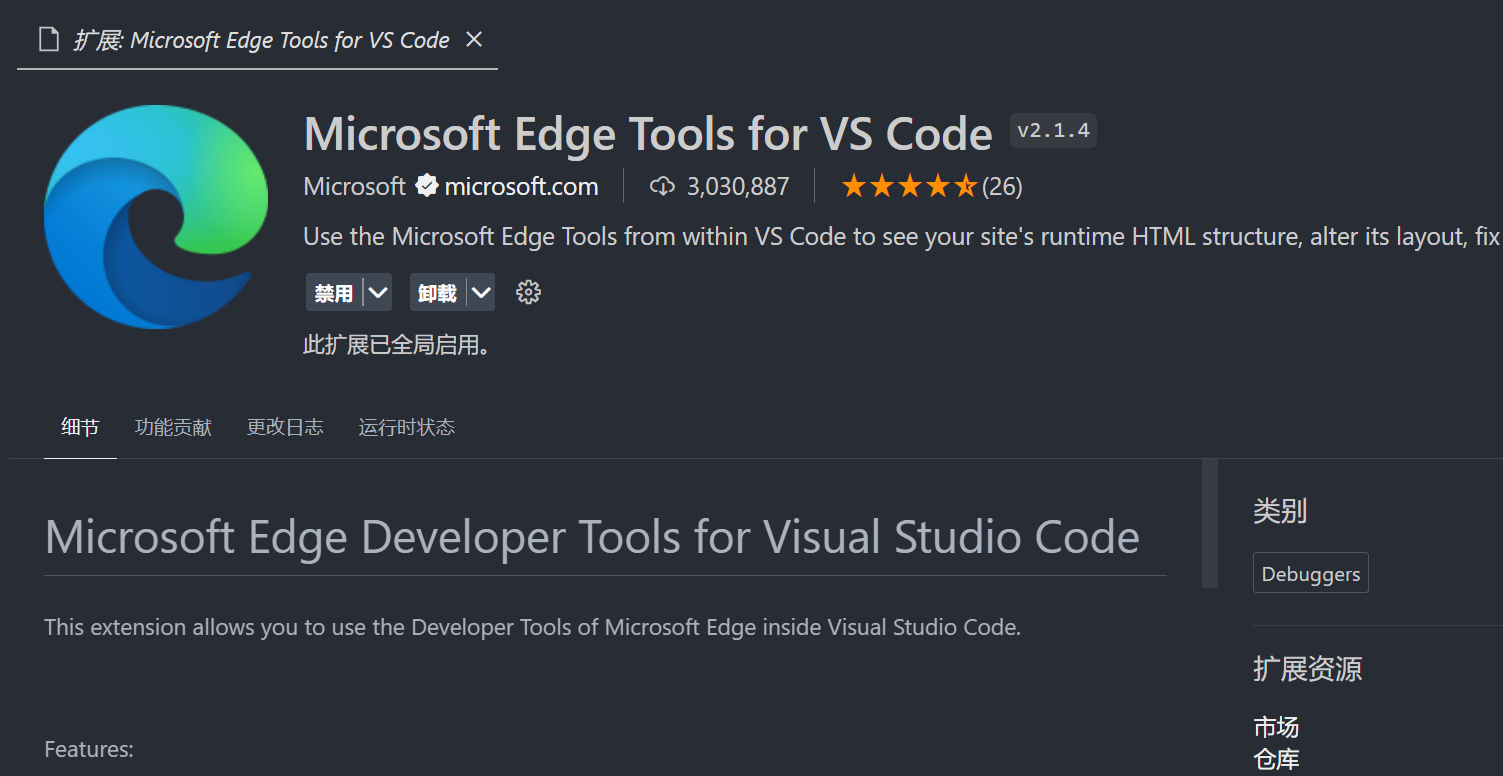Click the 卸载 (uninstall) button

pos(437,293)
